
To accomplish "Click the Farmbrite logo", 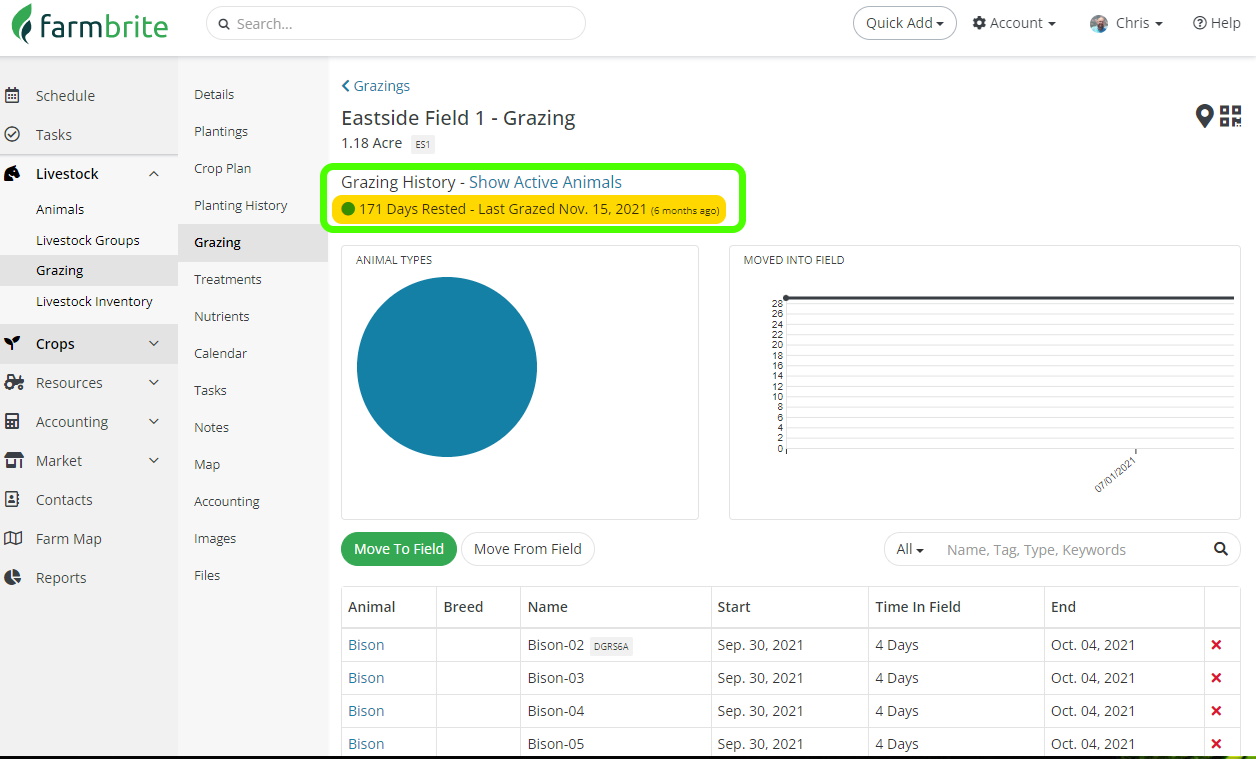I will point(90,24).
